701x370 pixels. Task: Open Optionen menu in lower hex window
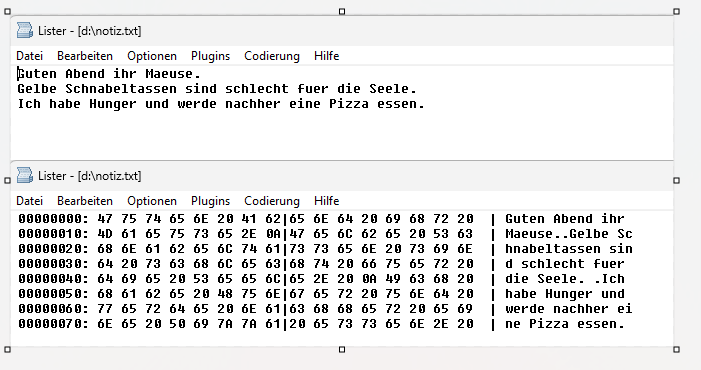tap(152, 201)
